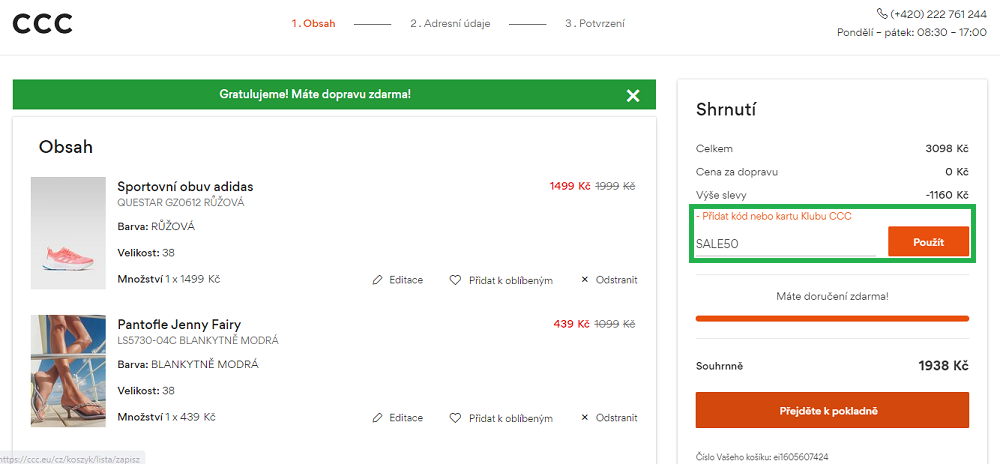Click the phone icon beside the number

[x=882, y=13]
